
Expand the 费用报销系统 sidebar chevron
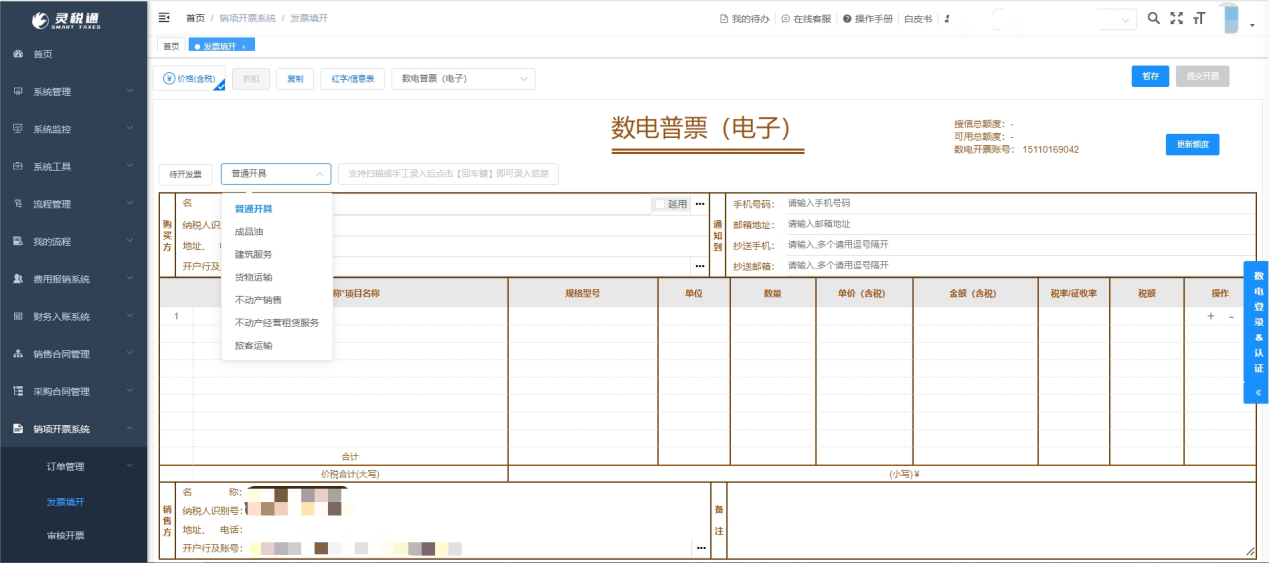tap(130, 279)
